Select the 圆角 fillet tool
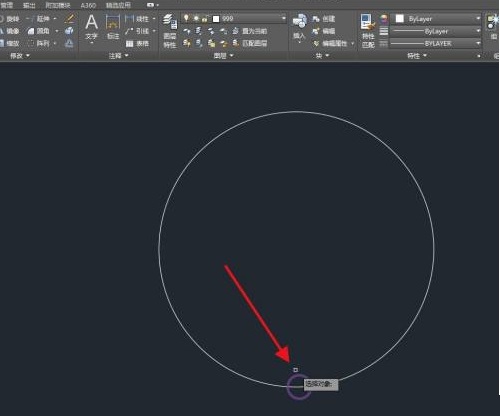Screen dimensions: 500x416 click(39, 31)
